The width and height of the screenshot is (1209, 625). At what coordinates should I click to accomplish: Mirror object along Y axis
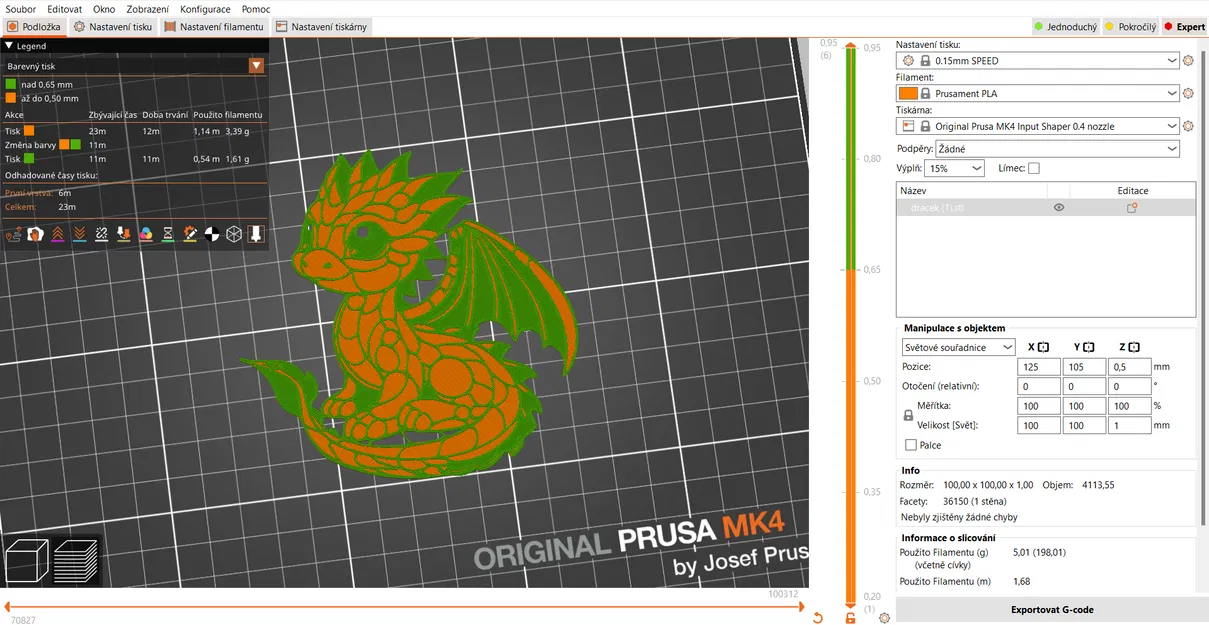[x=1088, y=347]
